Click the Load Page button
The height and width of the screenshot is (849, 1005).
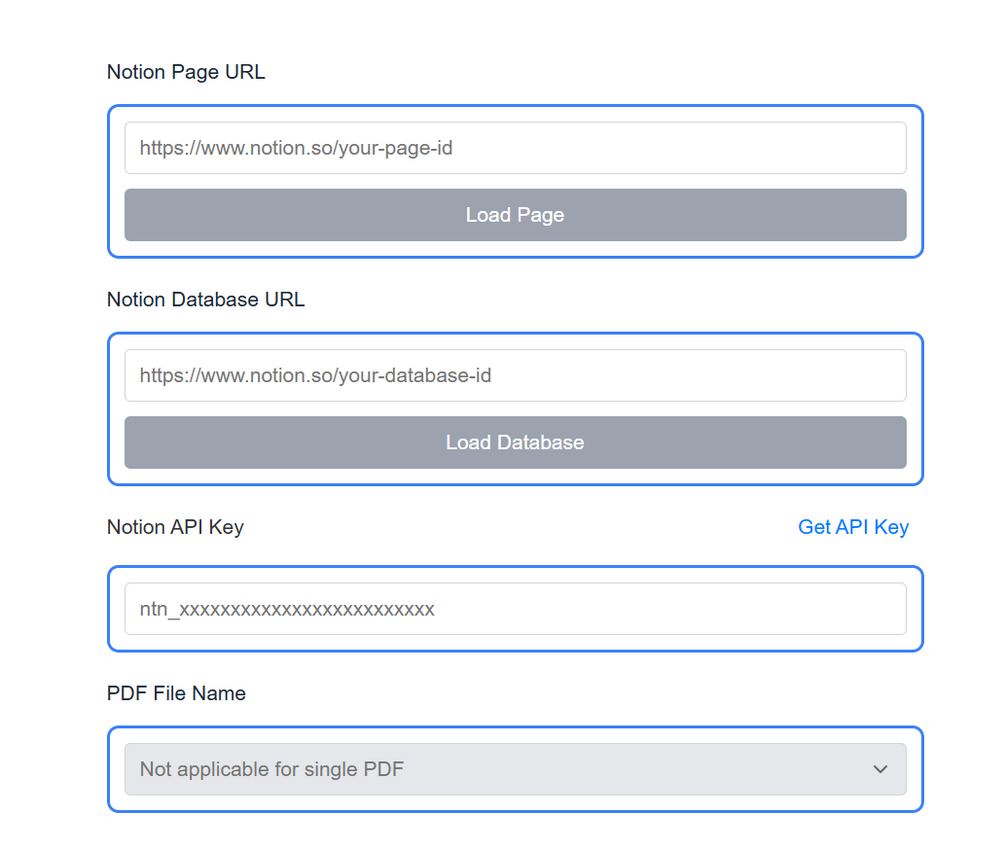(515, 214)
